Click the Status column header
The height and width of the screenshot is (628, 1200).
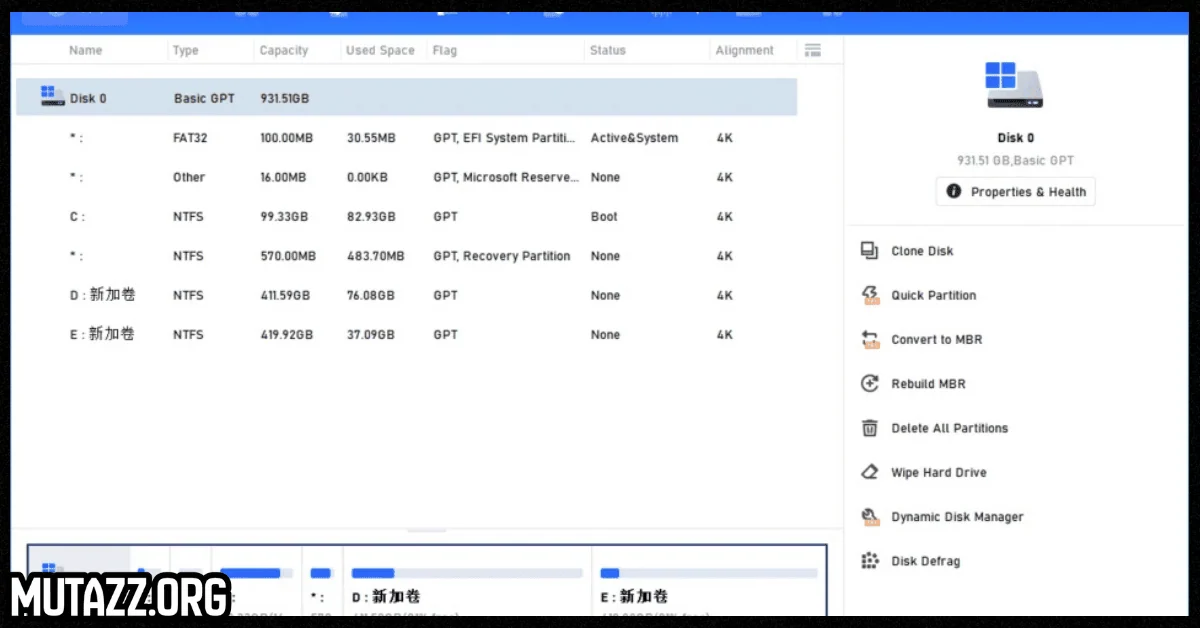click(608, 49)
